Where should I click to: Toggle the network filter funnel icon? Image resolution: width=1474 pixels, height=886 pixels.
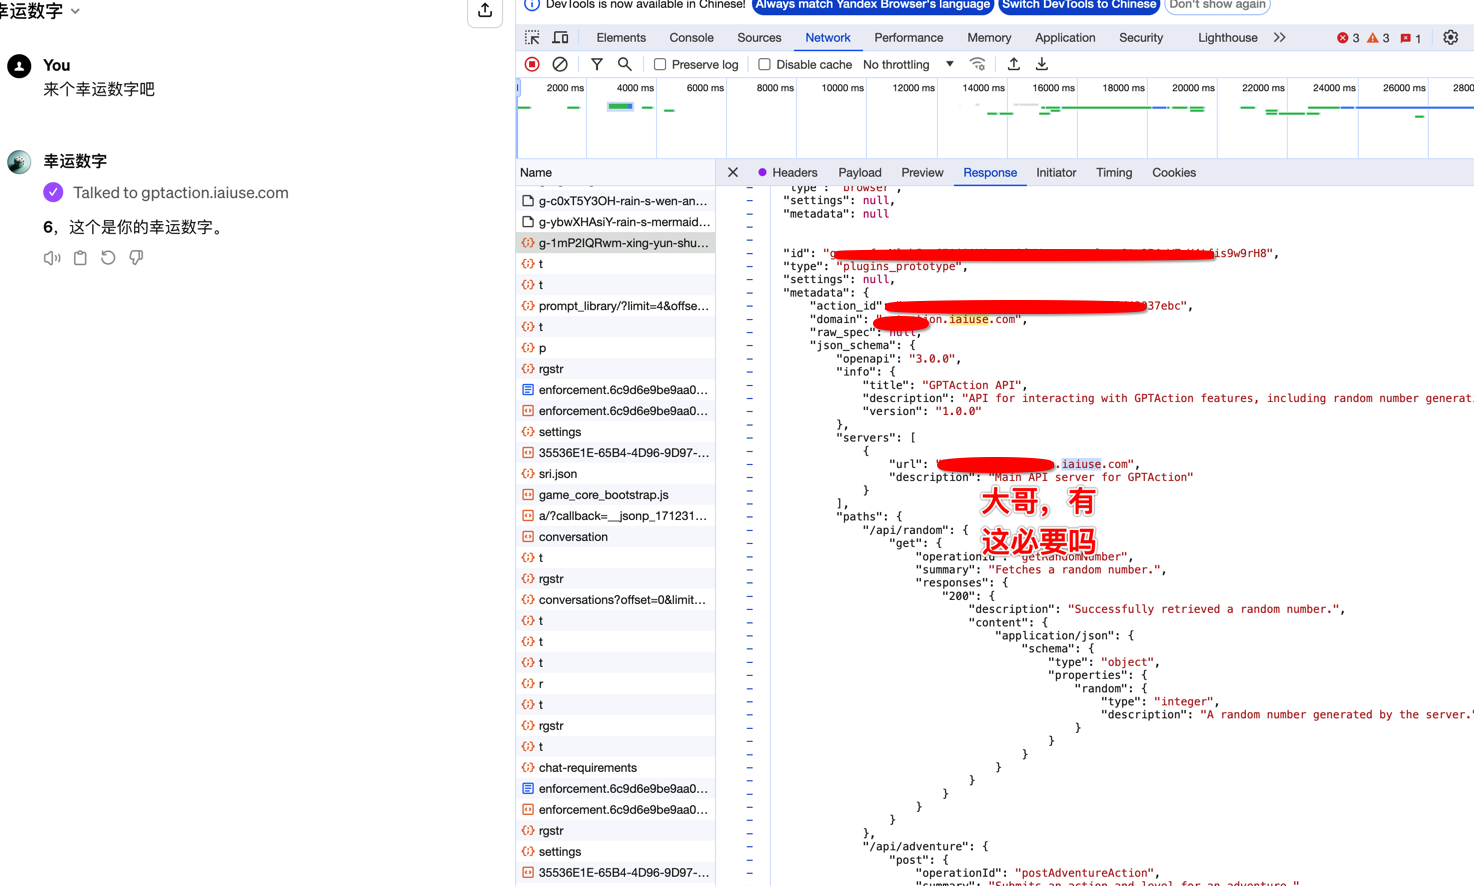coord(596,64)
